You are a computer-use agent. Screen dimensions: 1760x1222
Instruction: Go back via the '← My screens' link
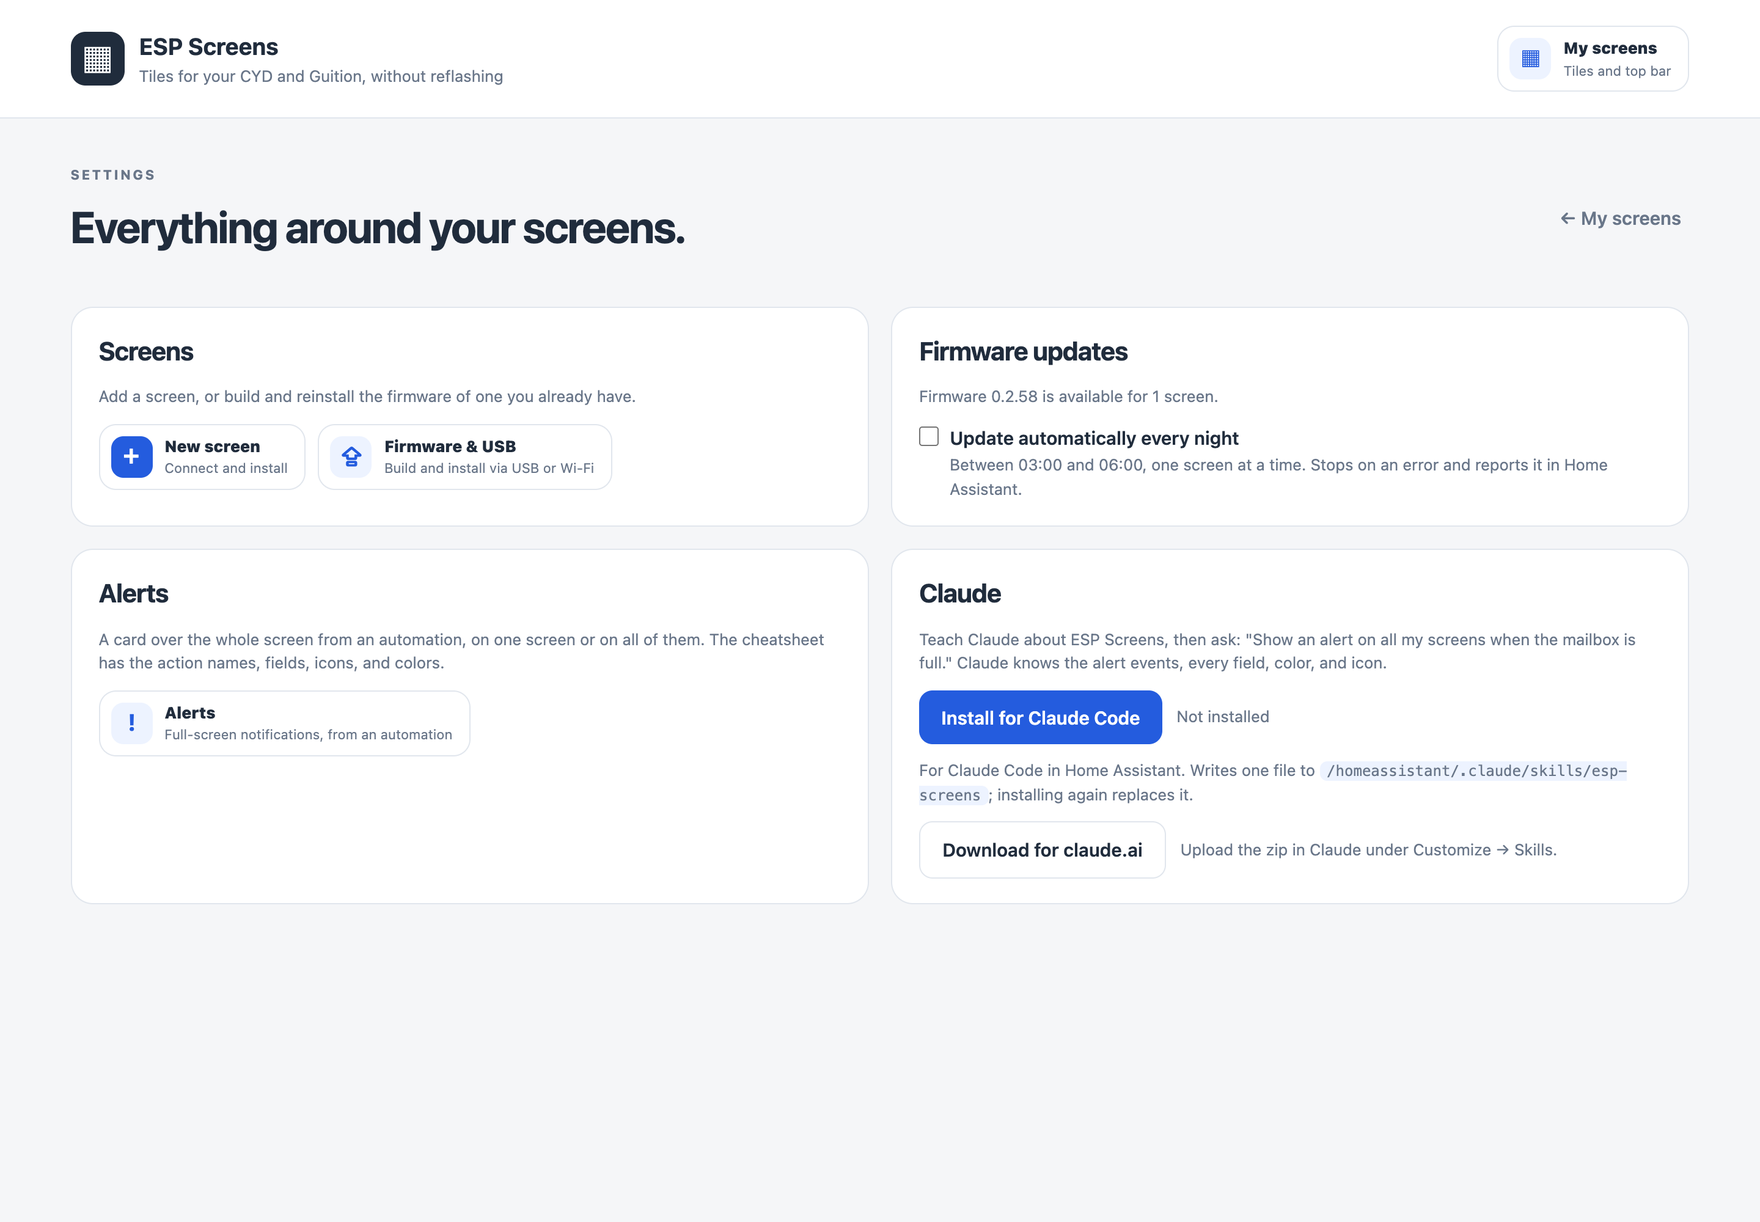pos(1620,218)
